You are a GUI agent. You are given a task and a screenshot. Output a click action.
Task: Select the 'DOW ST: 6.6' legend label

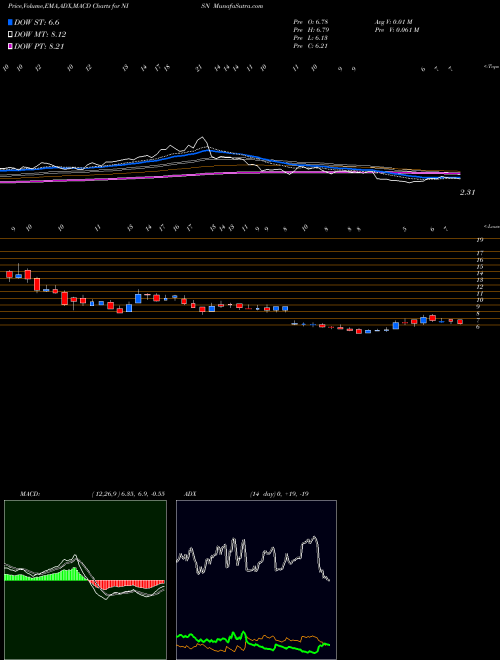(x=37, y=23)
